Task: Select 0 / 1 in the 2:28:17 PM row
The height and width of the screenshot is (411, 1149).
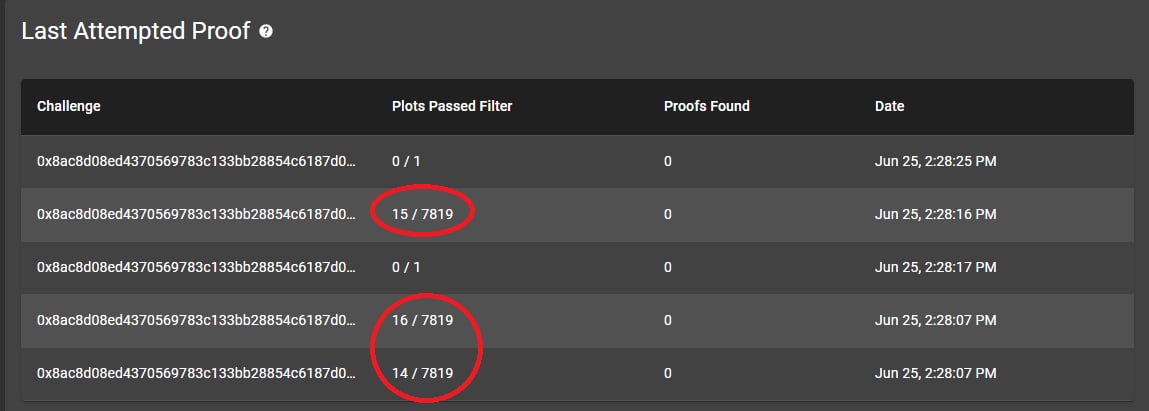Action: coord(406,267)
